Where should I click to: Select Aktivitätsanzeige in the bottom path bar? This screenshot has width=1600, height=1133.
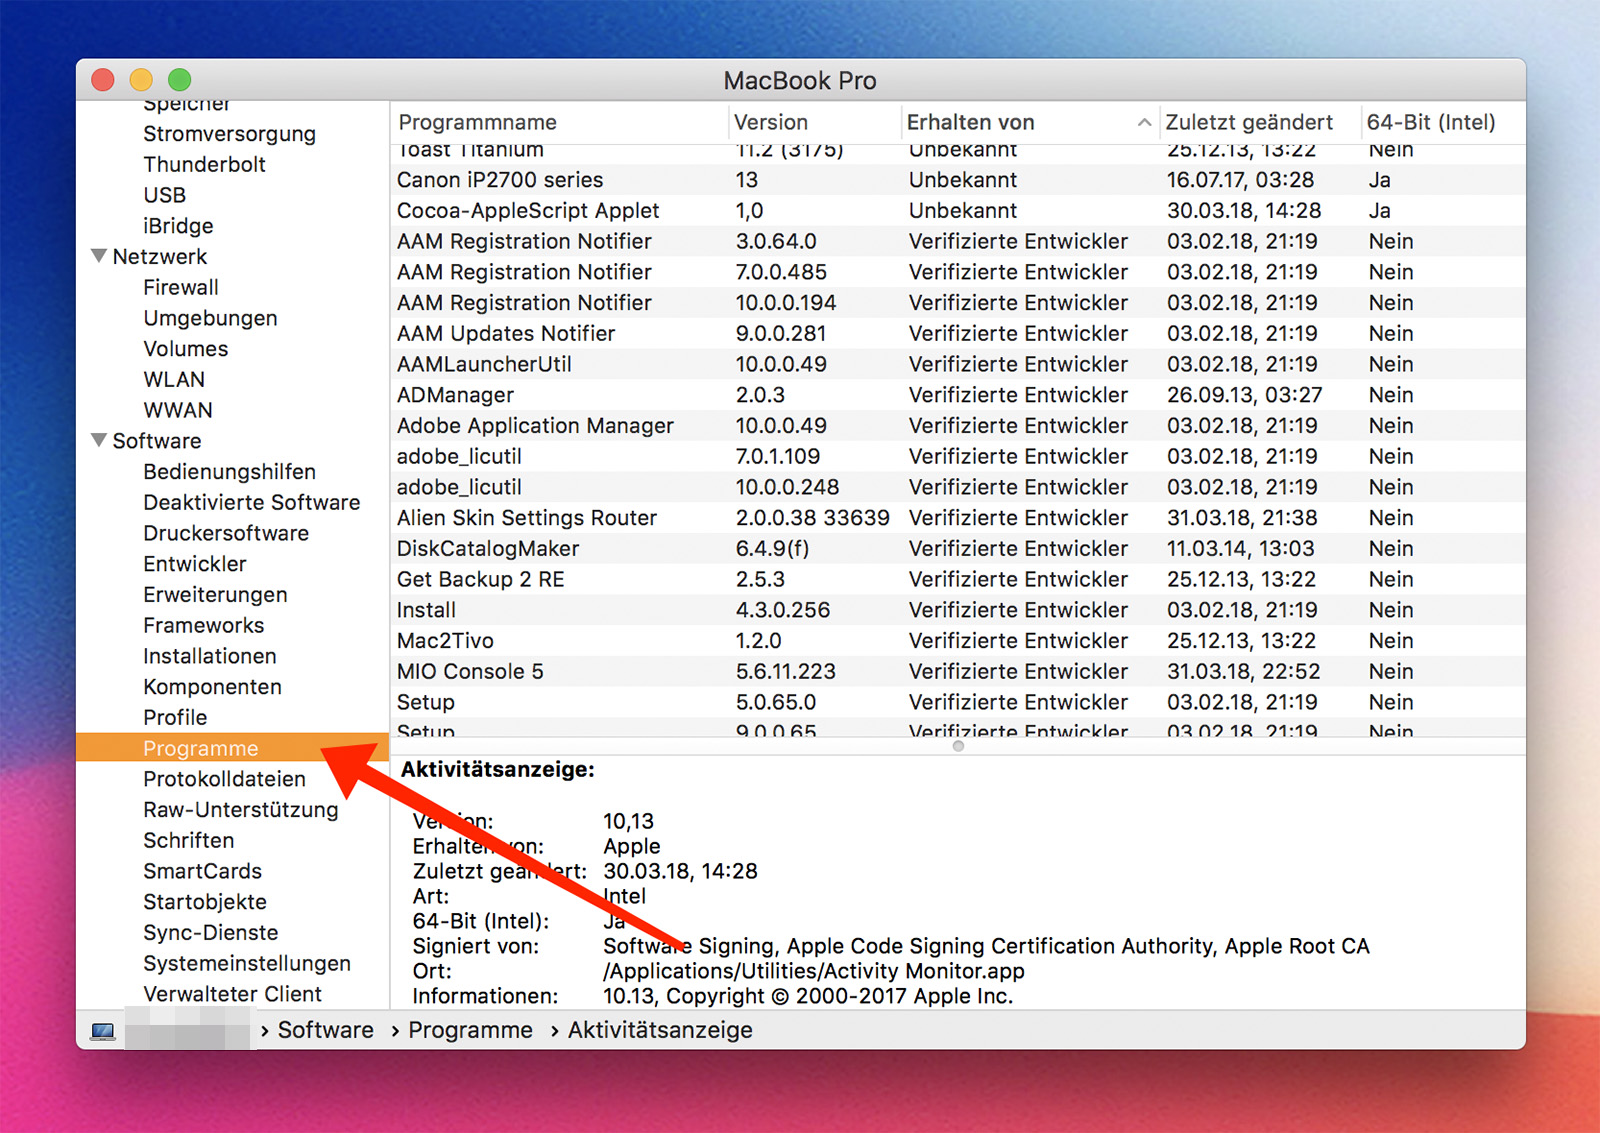point(660,1030)
